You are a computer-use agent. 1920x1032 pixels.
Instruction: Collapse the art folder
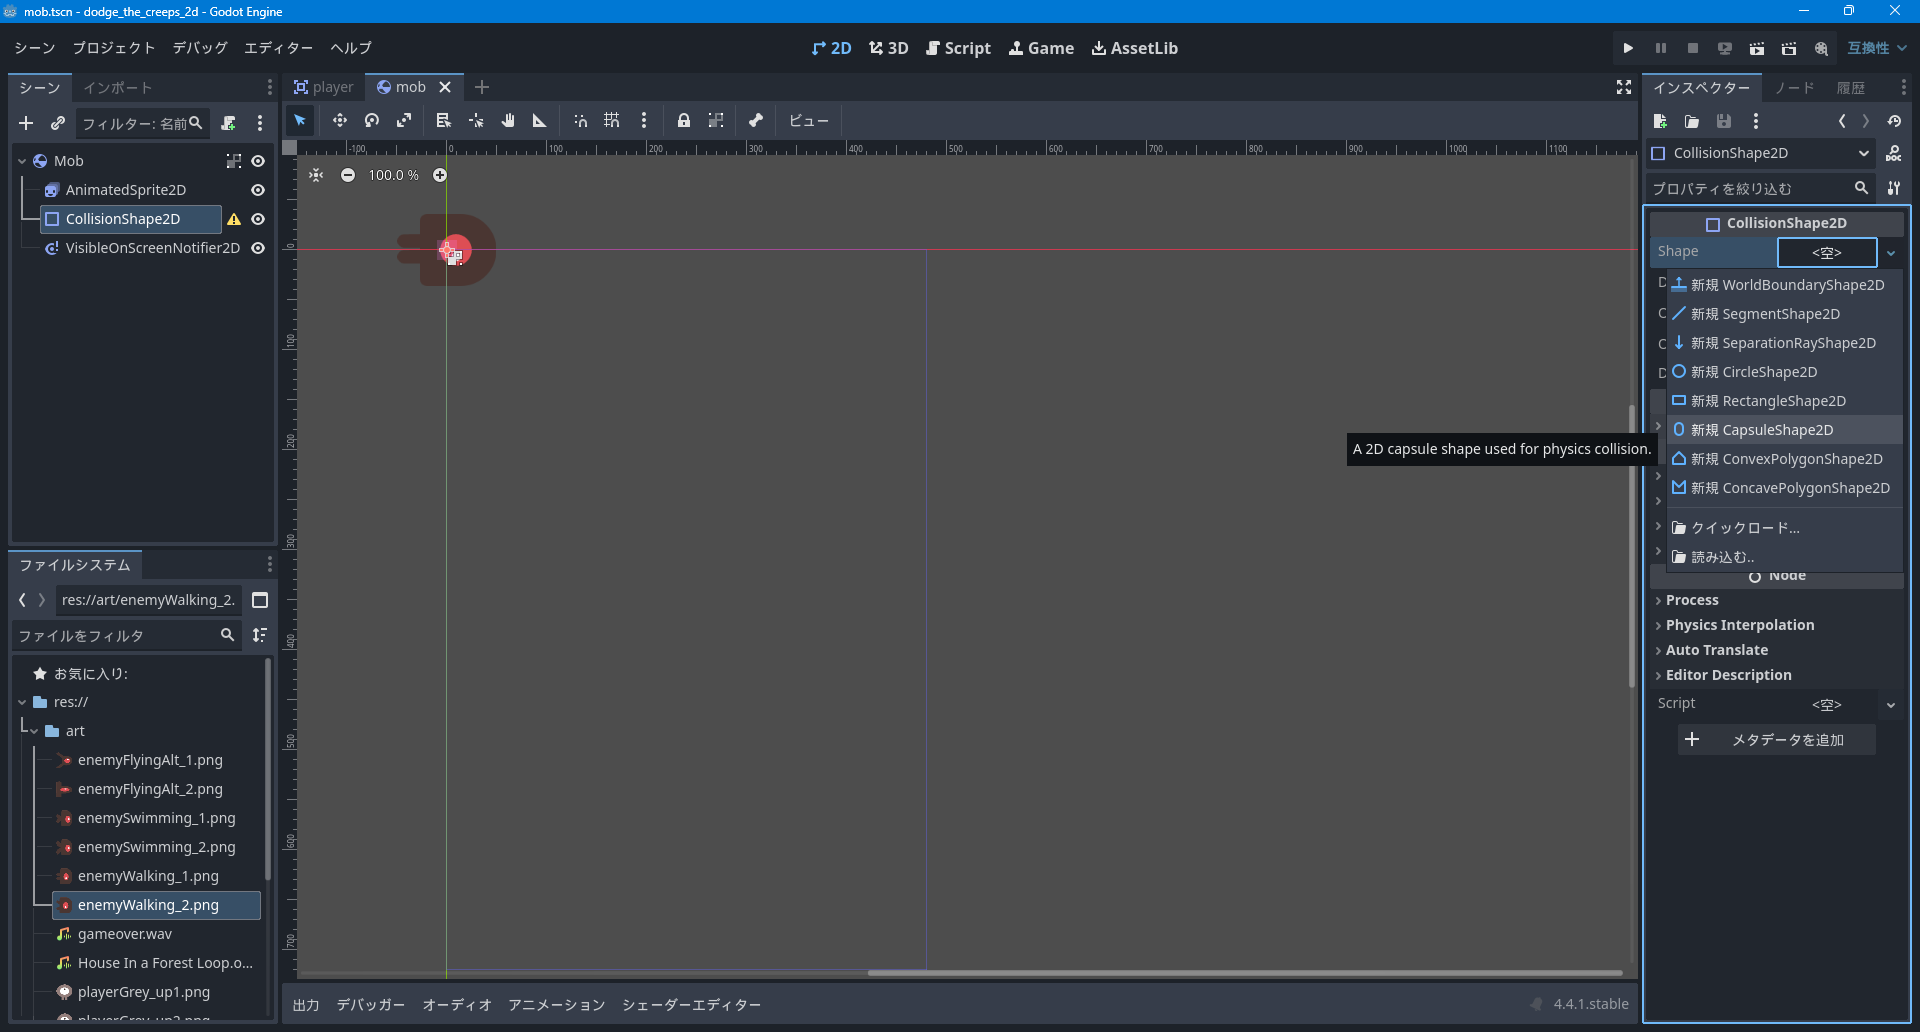(34, 731)
